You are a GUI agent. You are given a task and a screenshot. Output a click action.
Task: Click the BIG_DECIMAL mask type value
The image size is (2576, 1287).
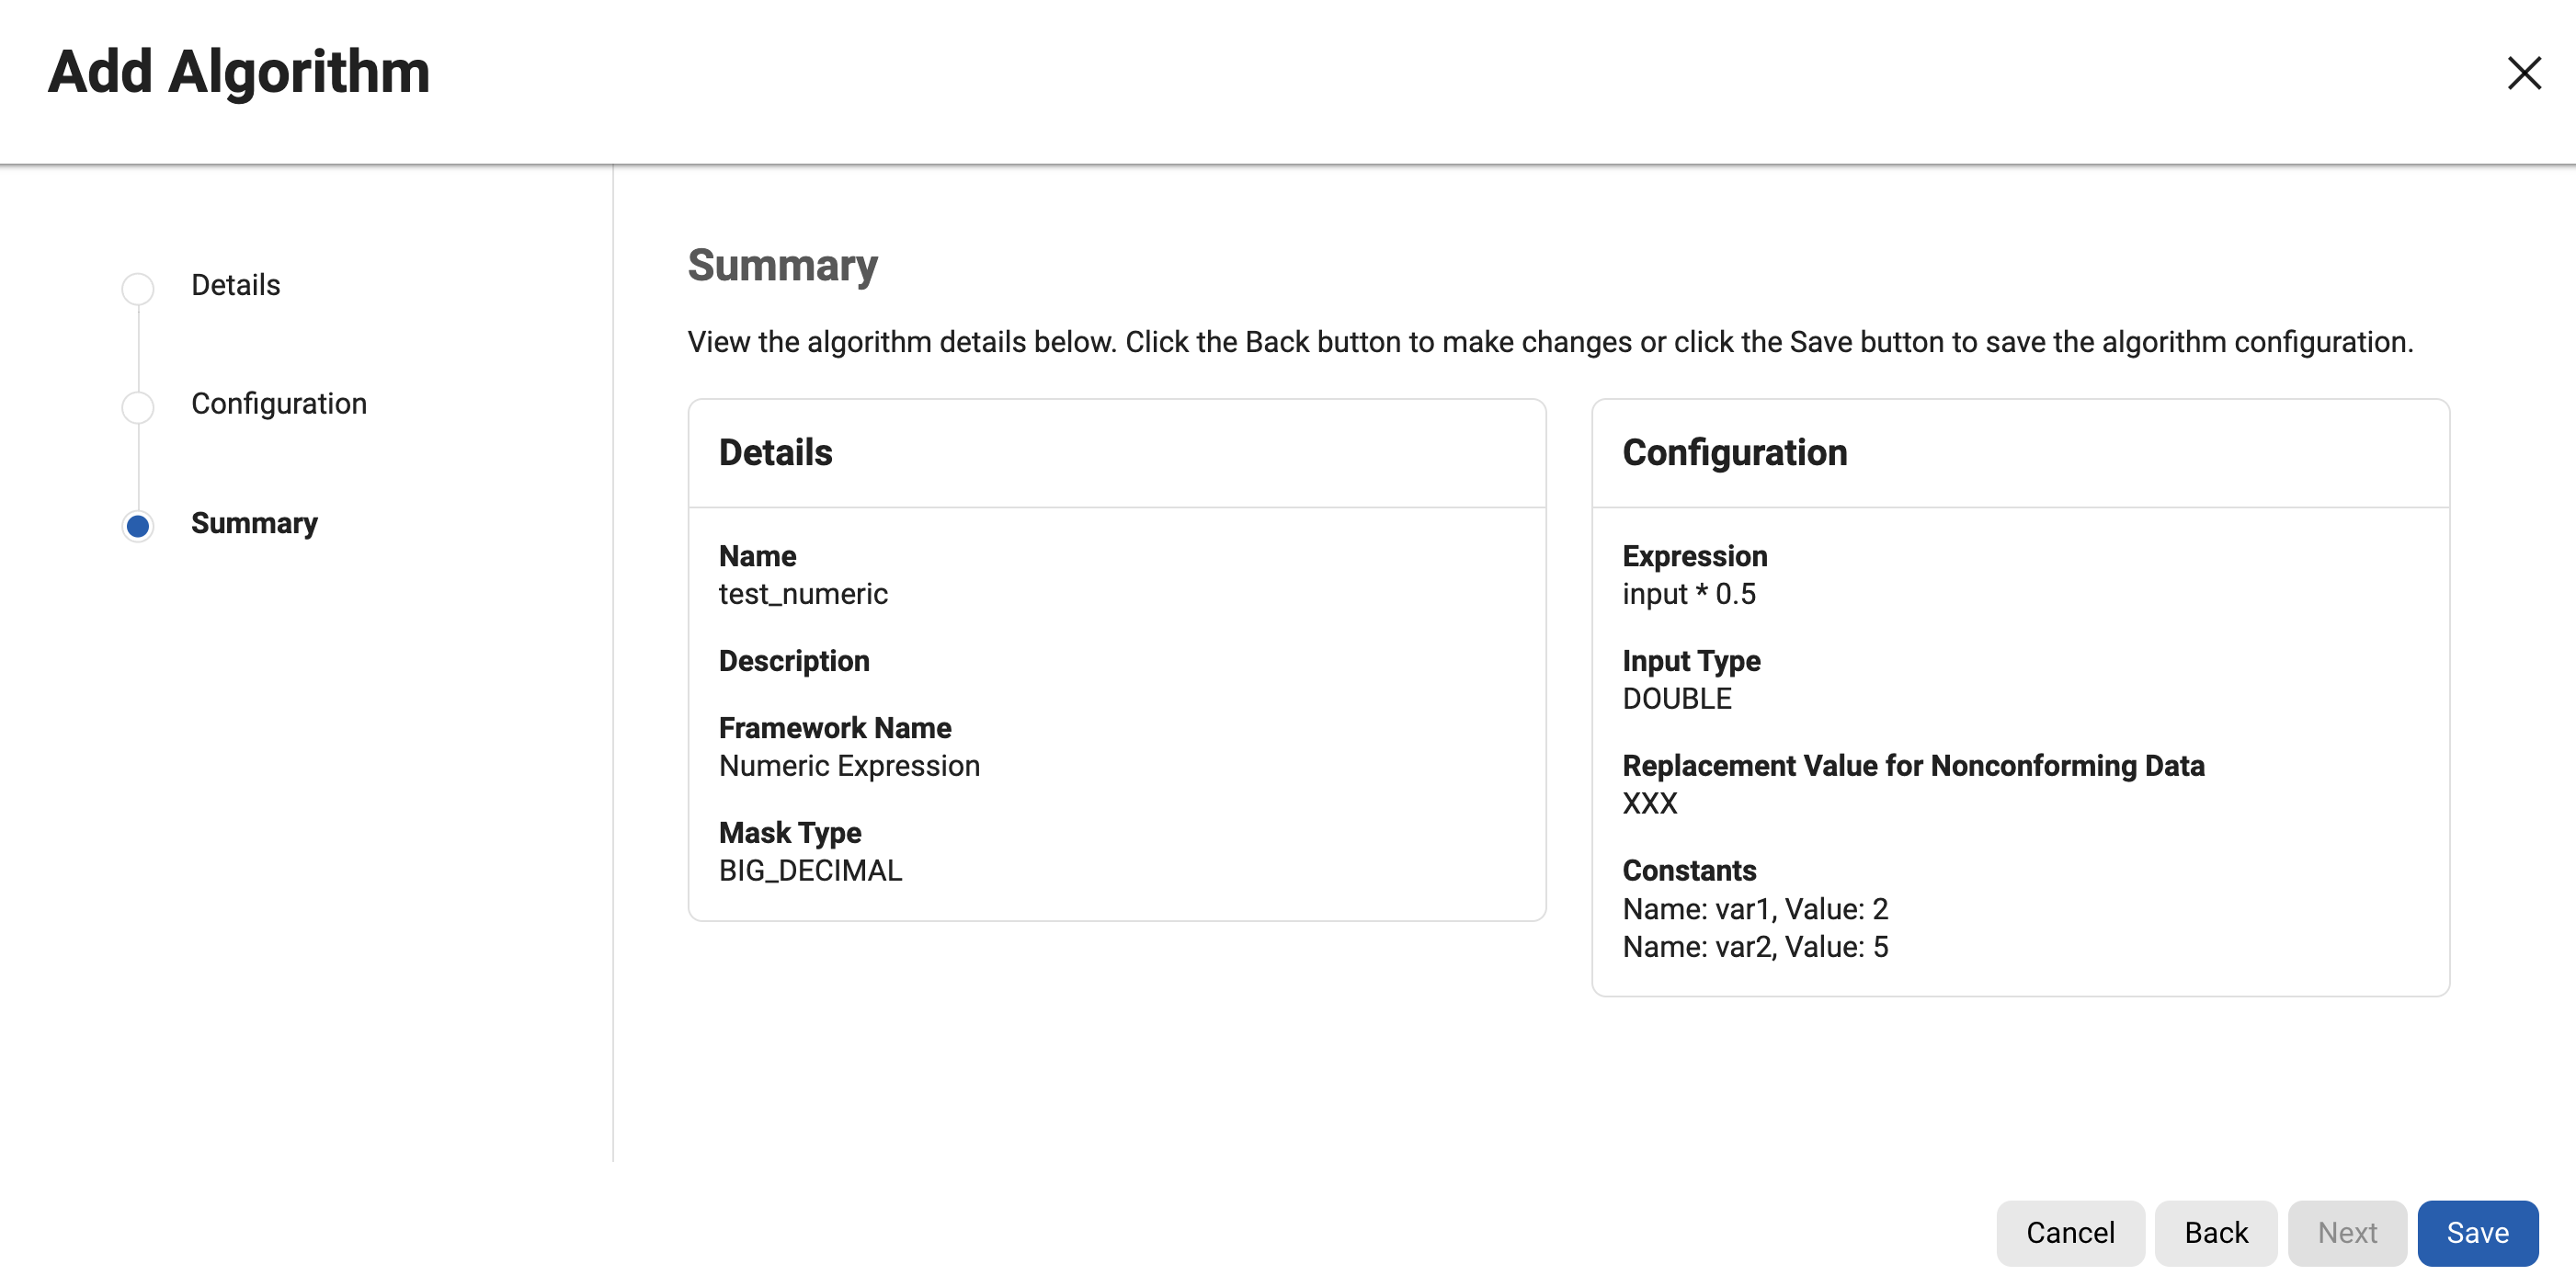(x=810, y=871)
